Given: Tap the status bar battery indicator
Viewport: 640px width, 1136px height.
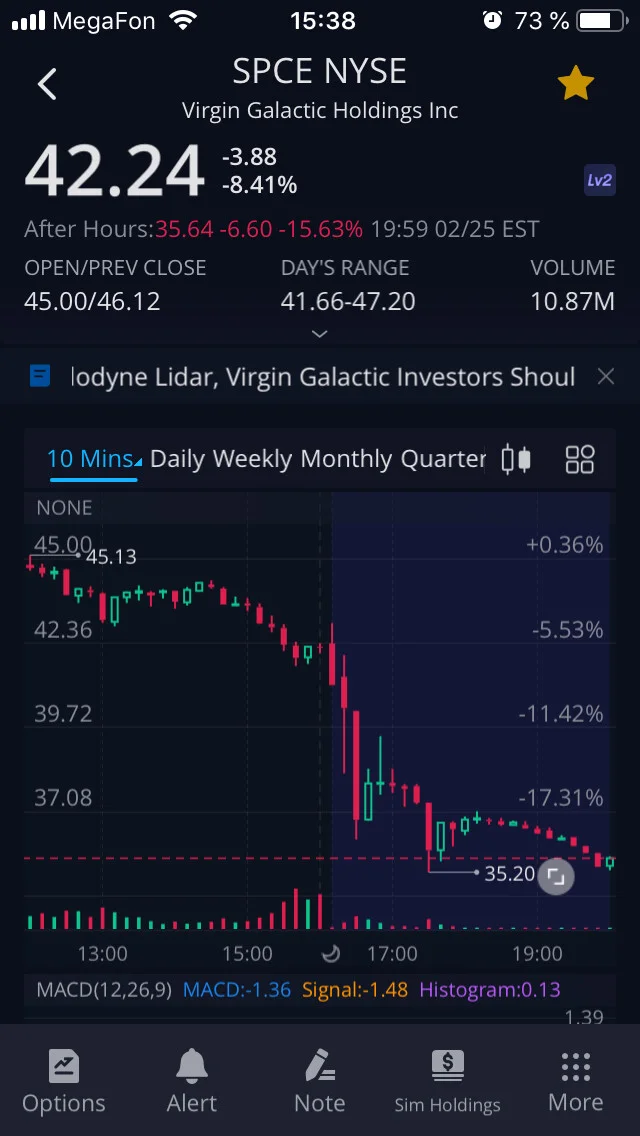Looking at the screenshot, I should click(x=602, y=21).
